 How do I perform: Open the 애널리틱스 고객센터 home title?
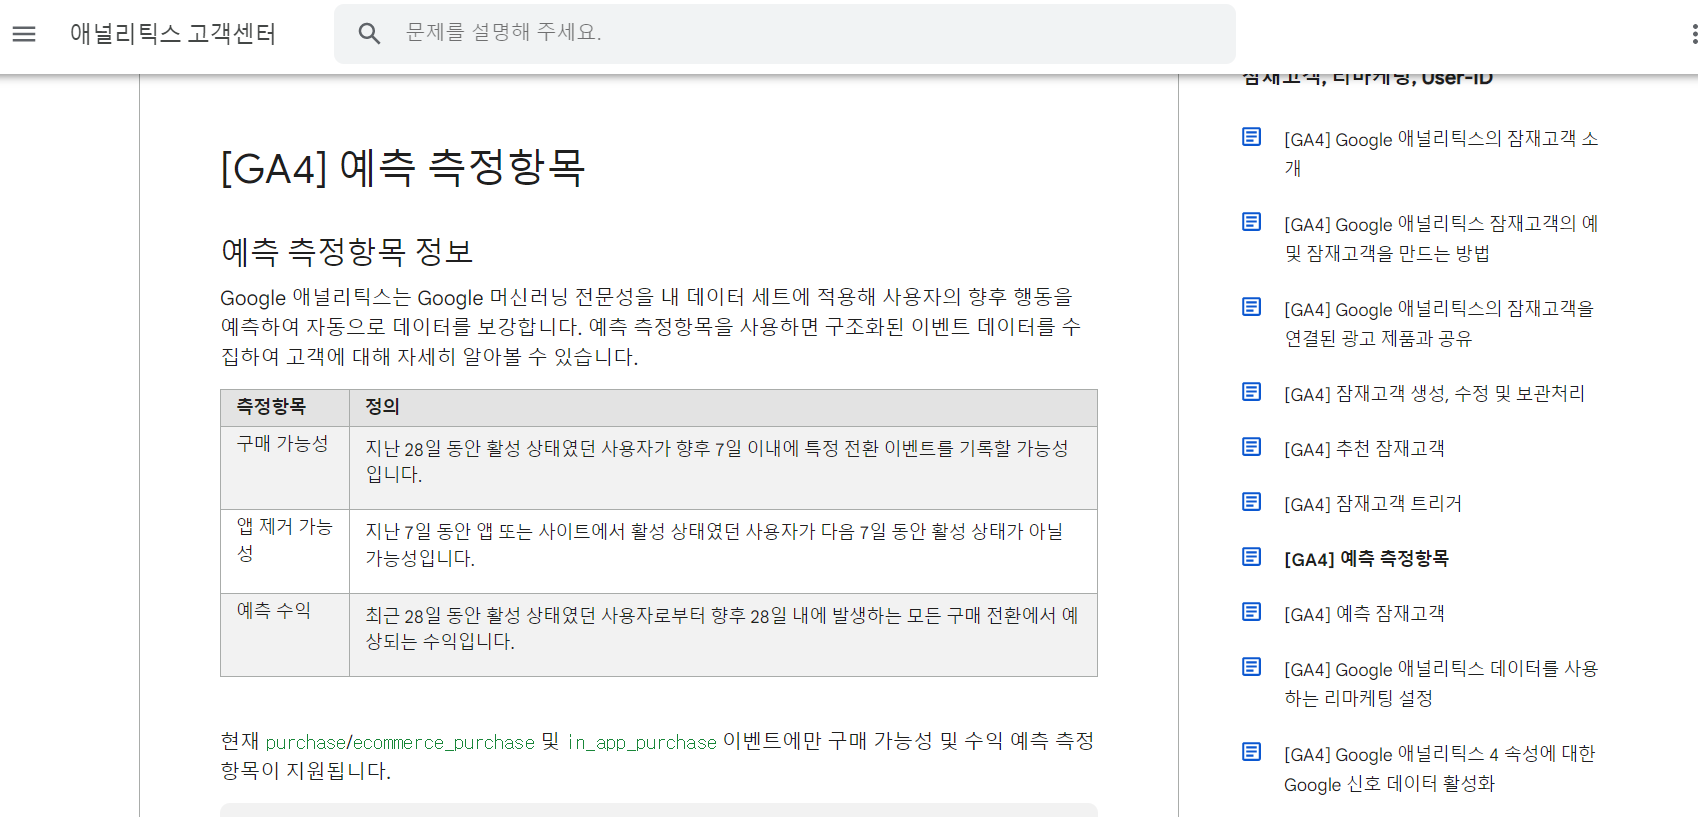click(x=173, y=34)
